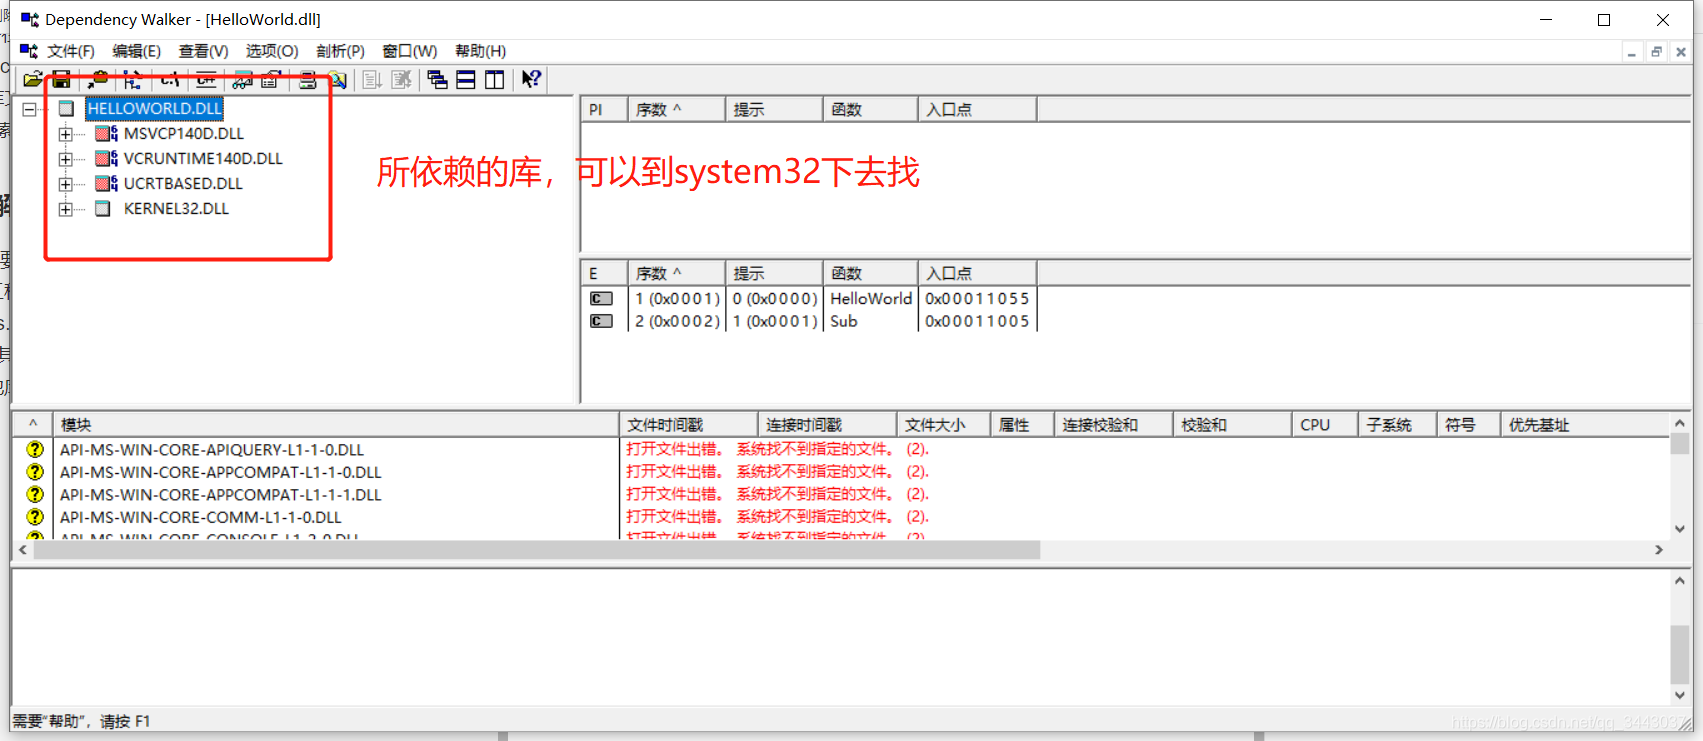Open the 窗口(W) menu
The height and width of the screenshot is (741, 1703).
[x=410, y=51]
